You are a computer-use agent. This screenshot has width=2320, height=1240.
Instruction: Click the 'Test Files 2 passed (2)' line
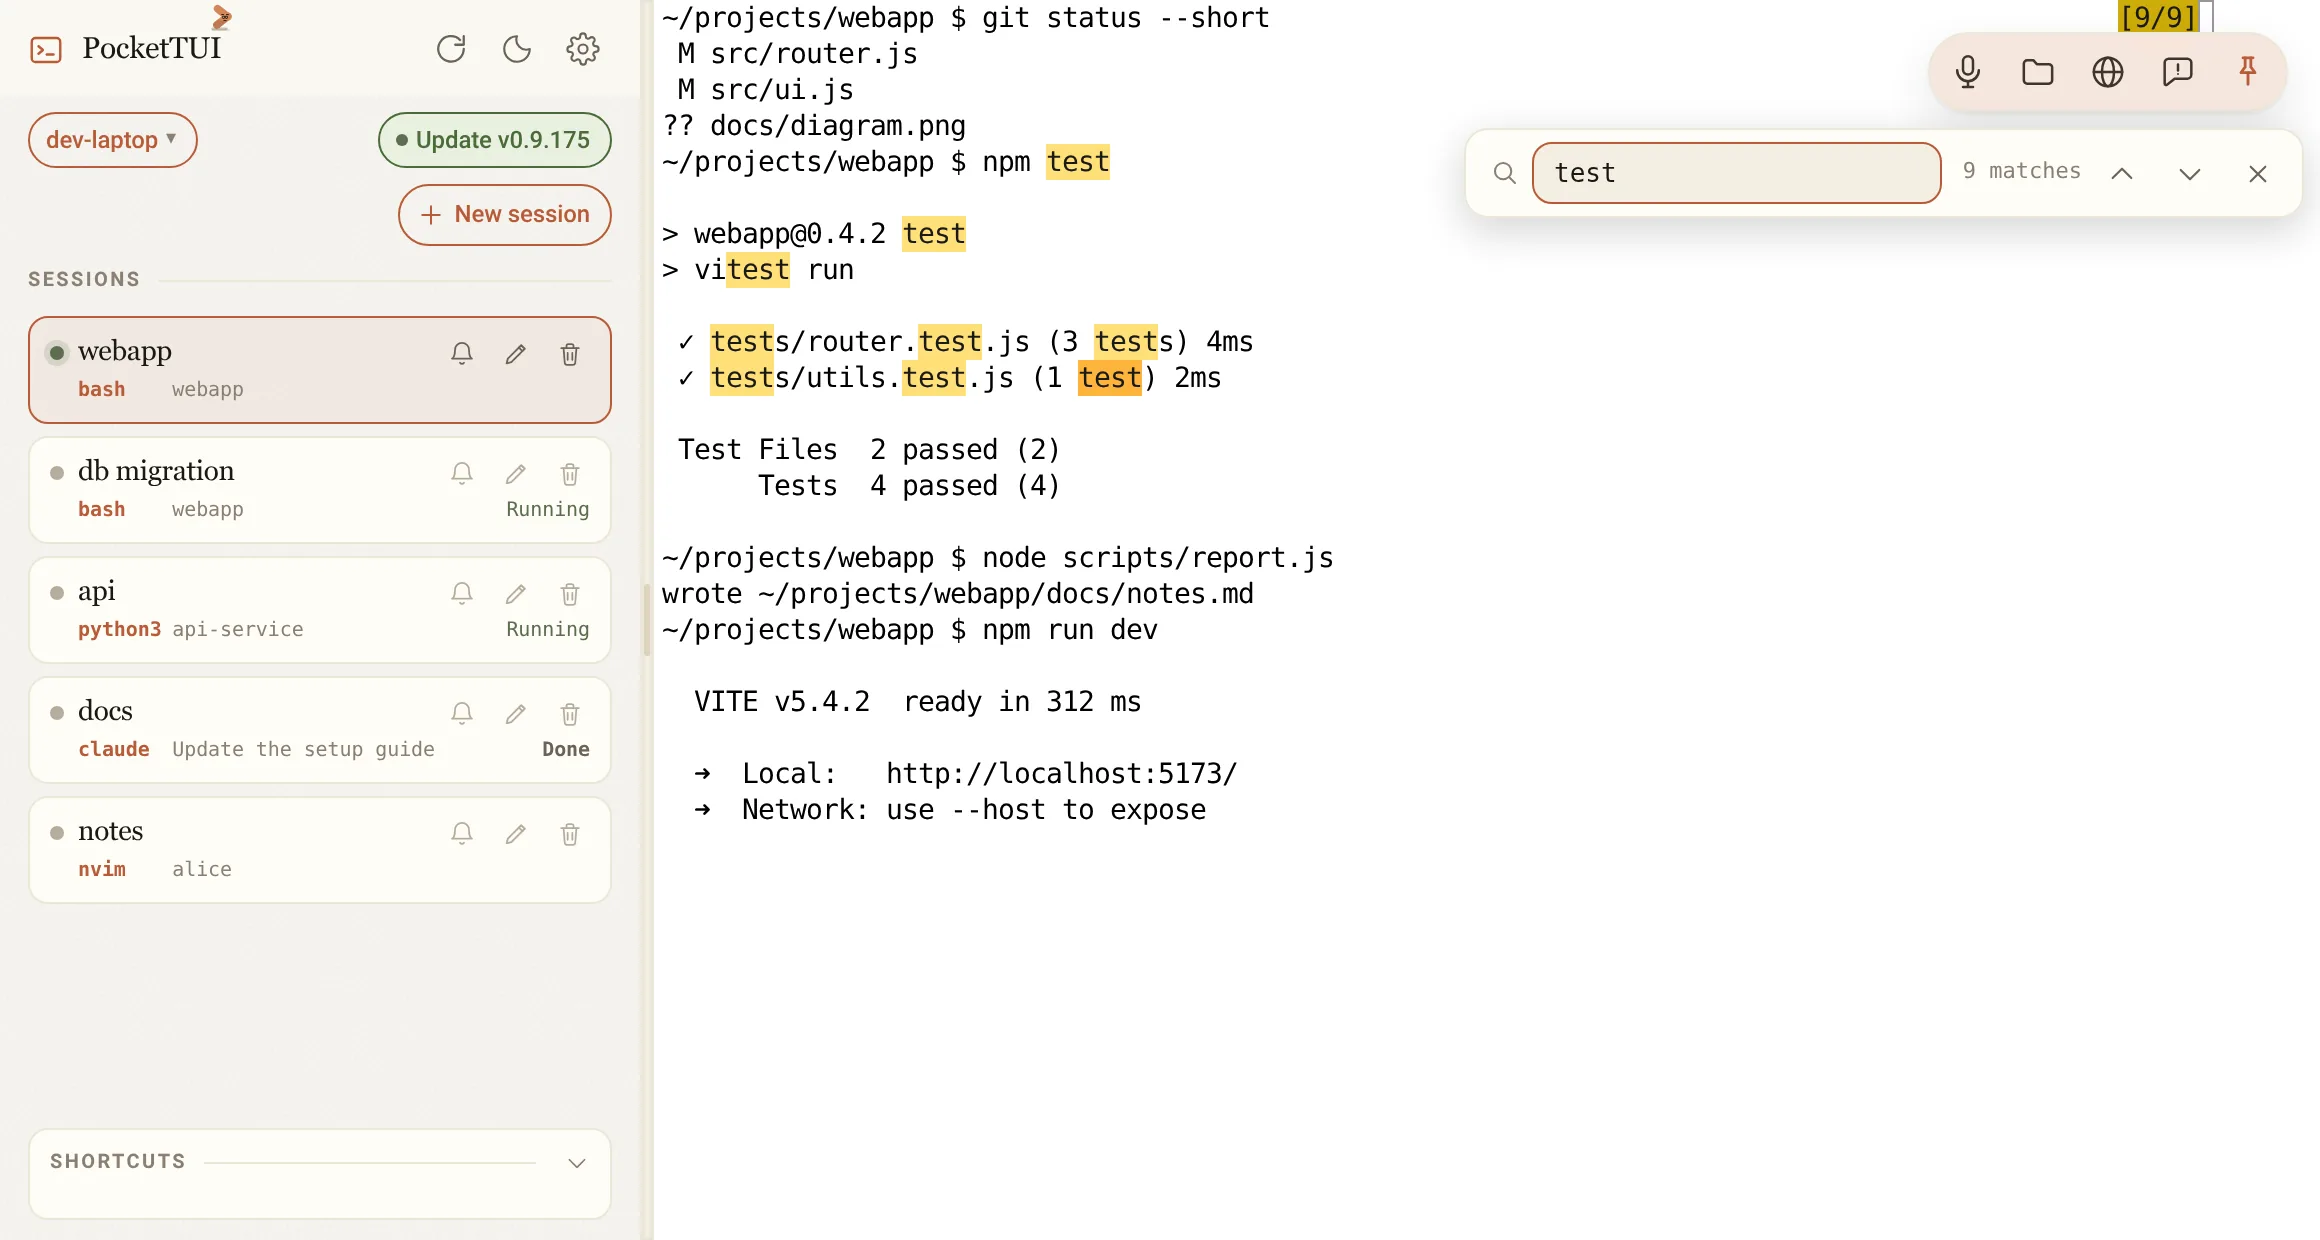click(869, 449)
